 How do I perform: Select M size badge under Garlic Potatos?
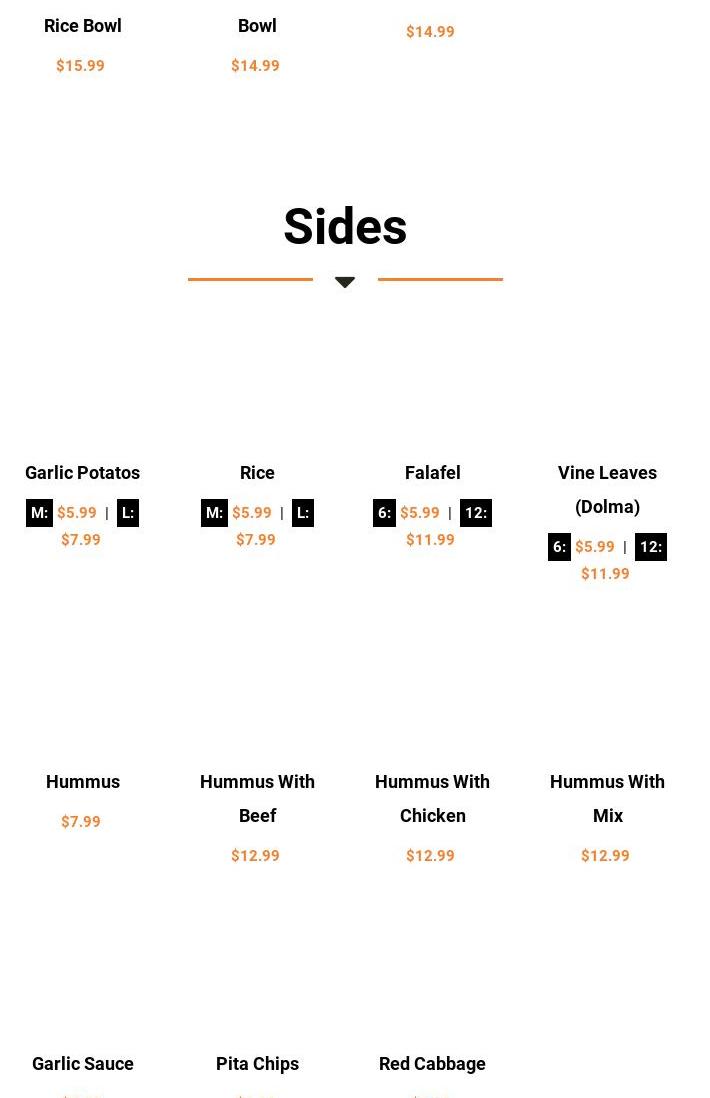[x=39, y=513]
